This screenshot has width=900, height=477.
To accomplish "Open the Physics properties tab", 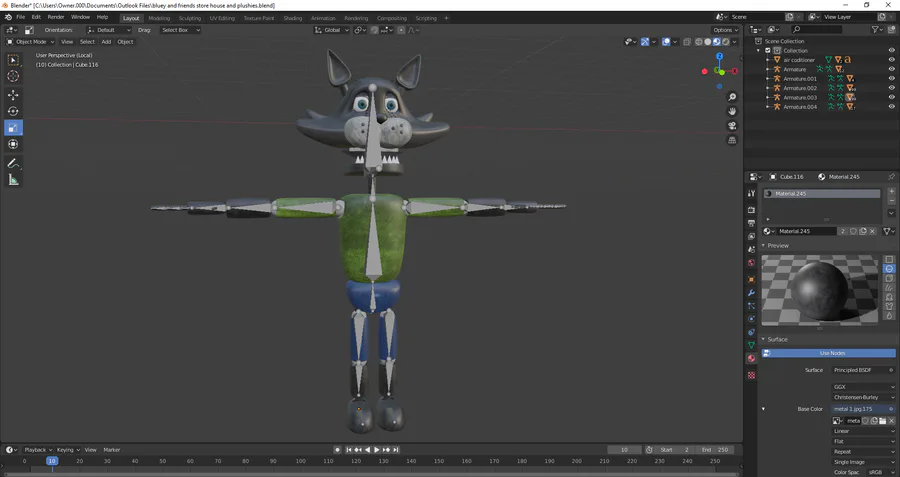I will point(751,319).
